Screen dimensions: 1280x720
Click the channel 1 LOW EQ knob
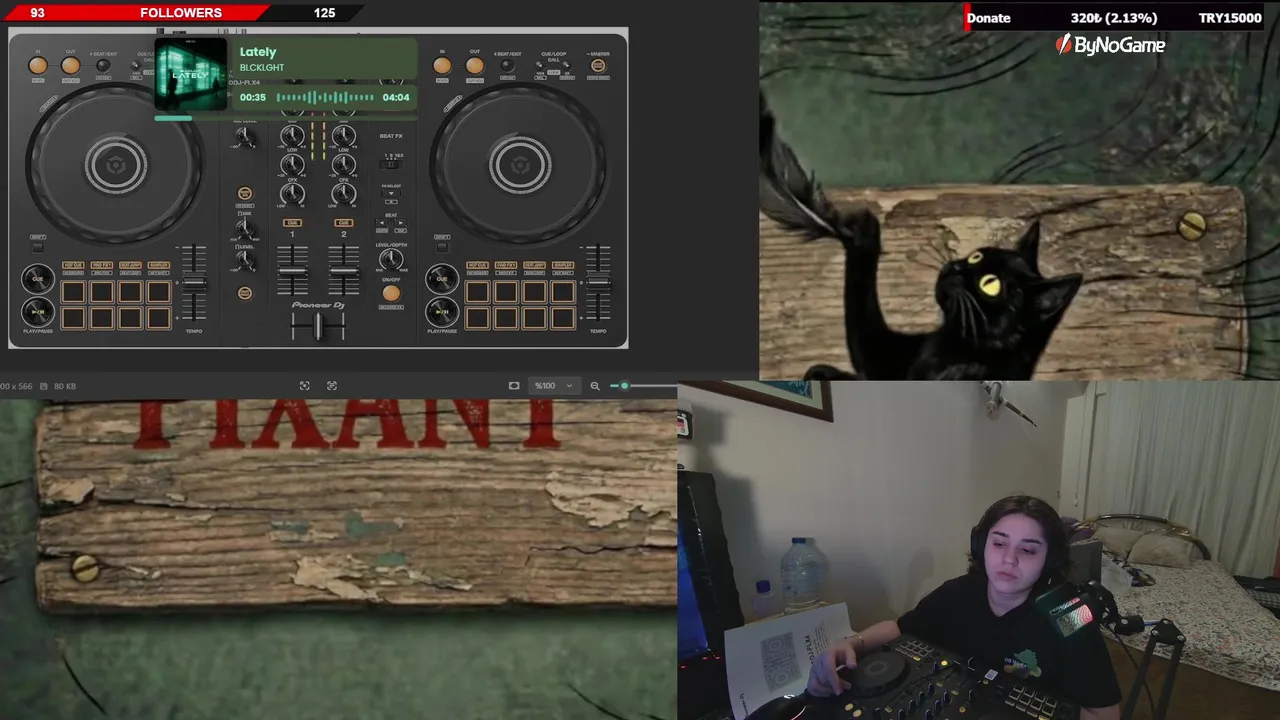(x=292, y=163)
